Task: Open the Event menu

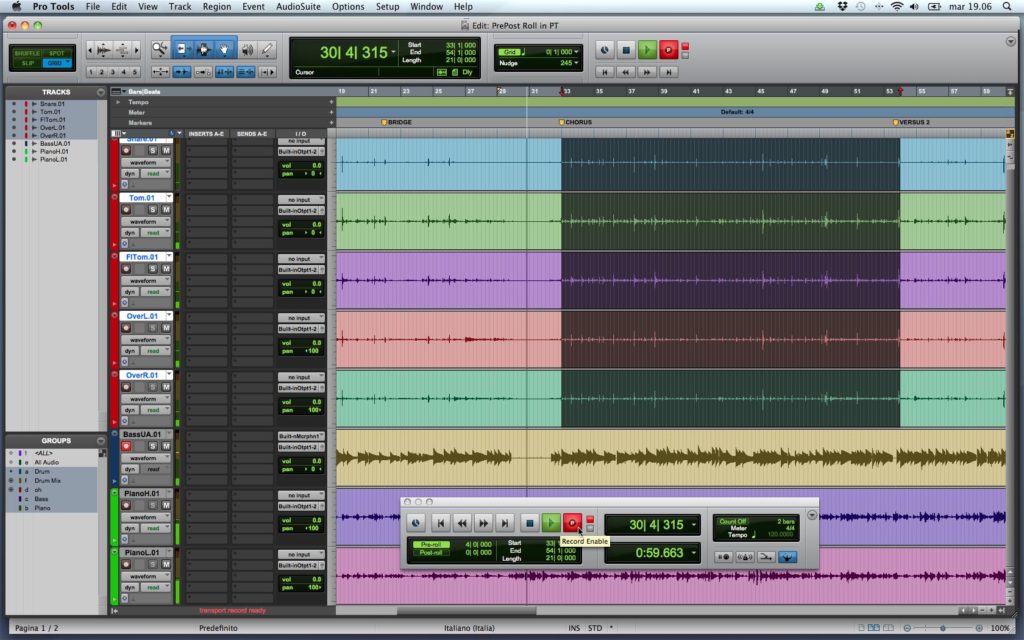Action: (253, 7)
